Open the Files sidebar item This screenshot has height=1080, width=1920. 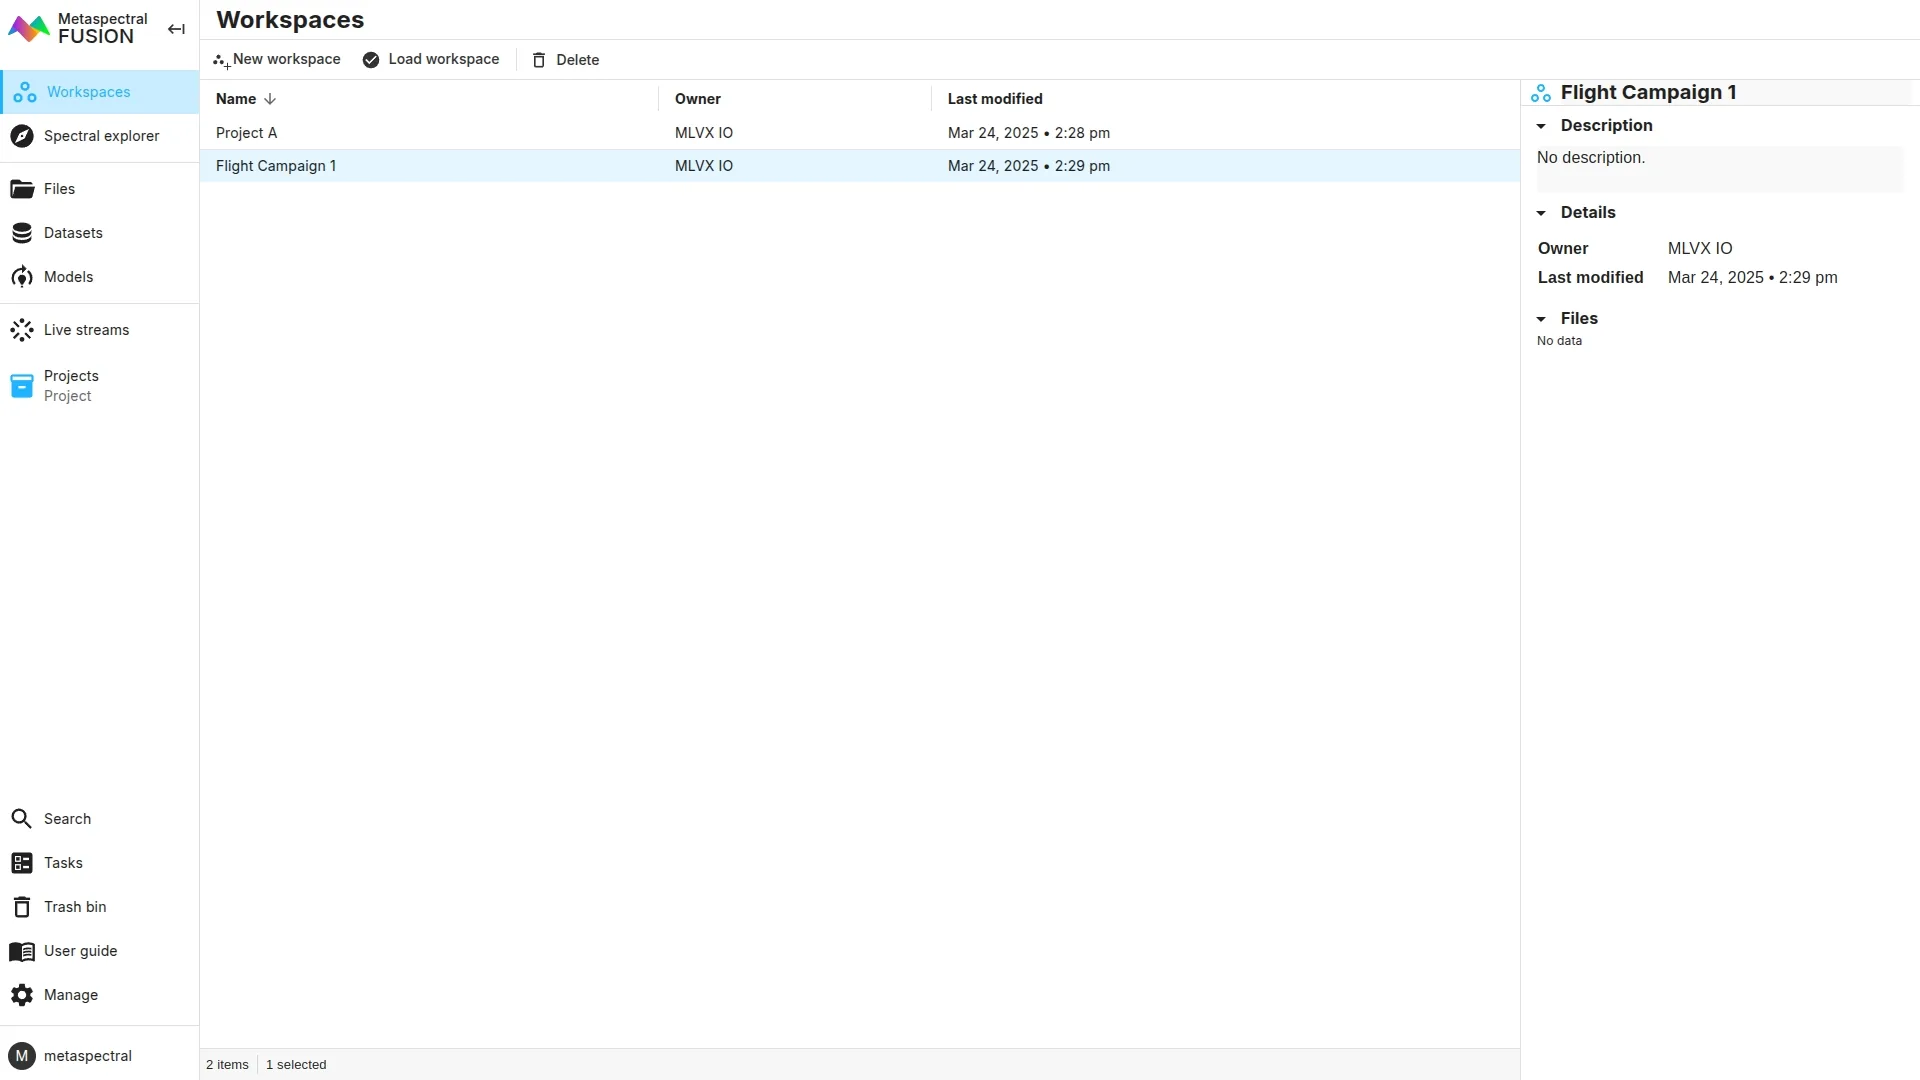pyautogui.click(x=59, y=189)
